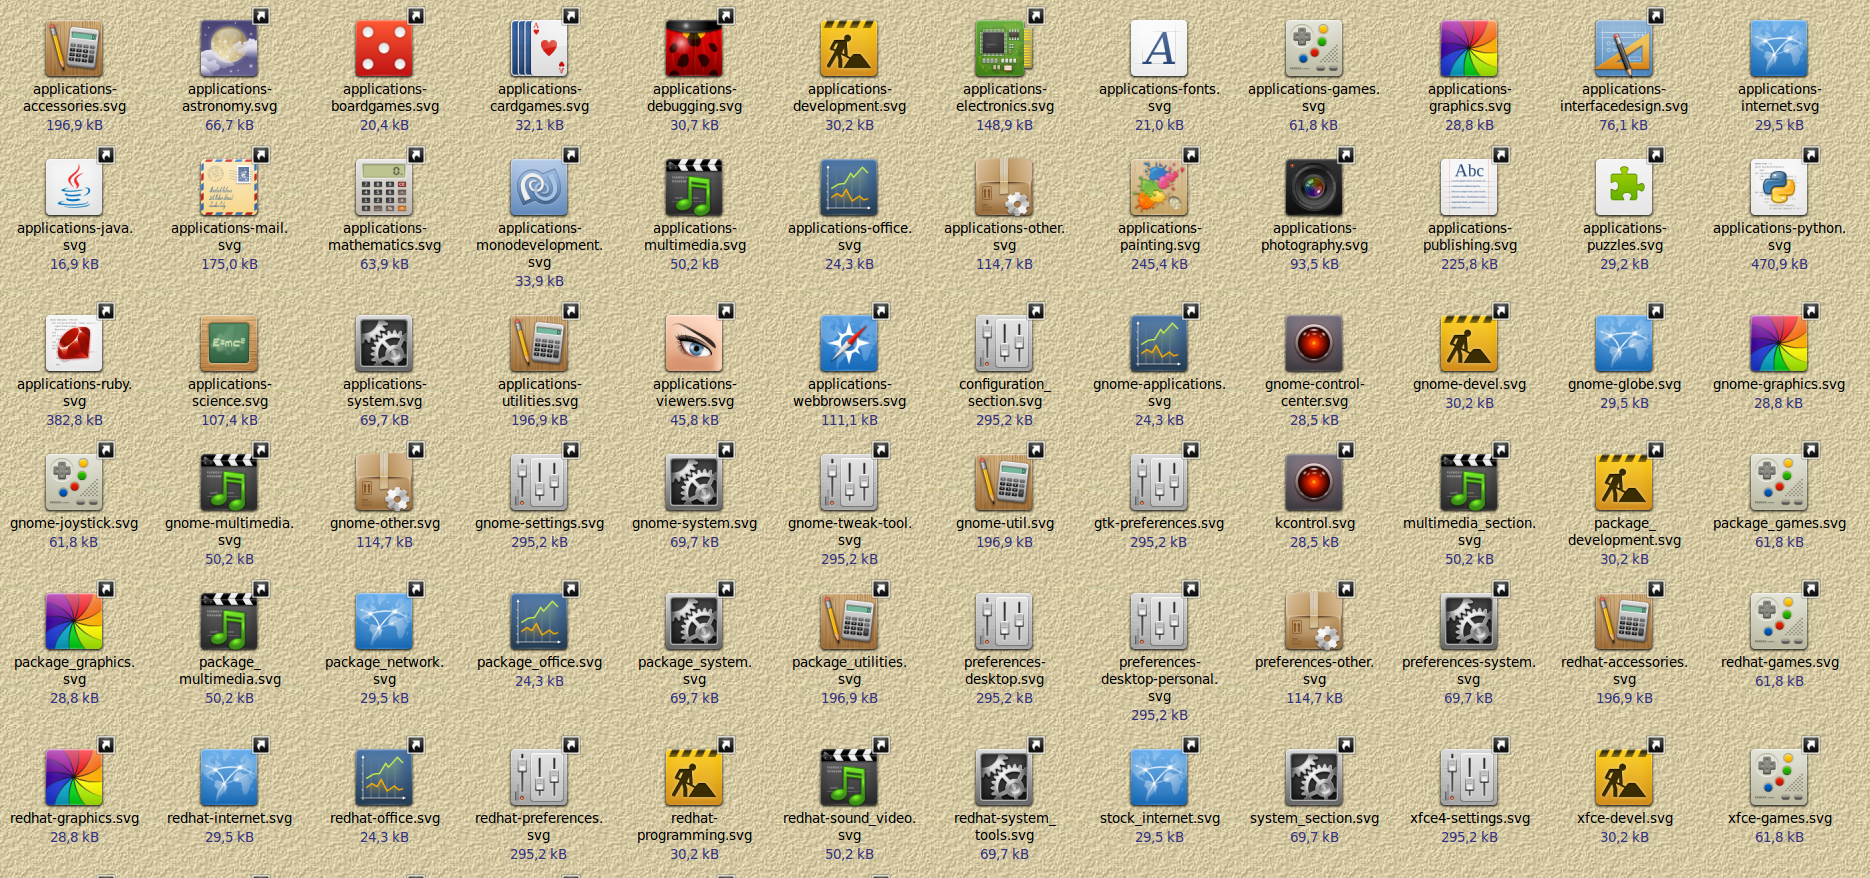The image size is (1870, 878).
Task: Select the applications-interfacedesign.svg icon
Action: click(x=1624, y=48)
